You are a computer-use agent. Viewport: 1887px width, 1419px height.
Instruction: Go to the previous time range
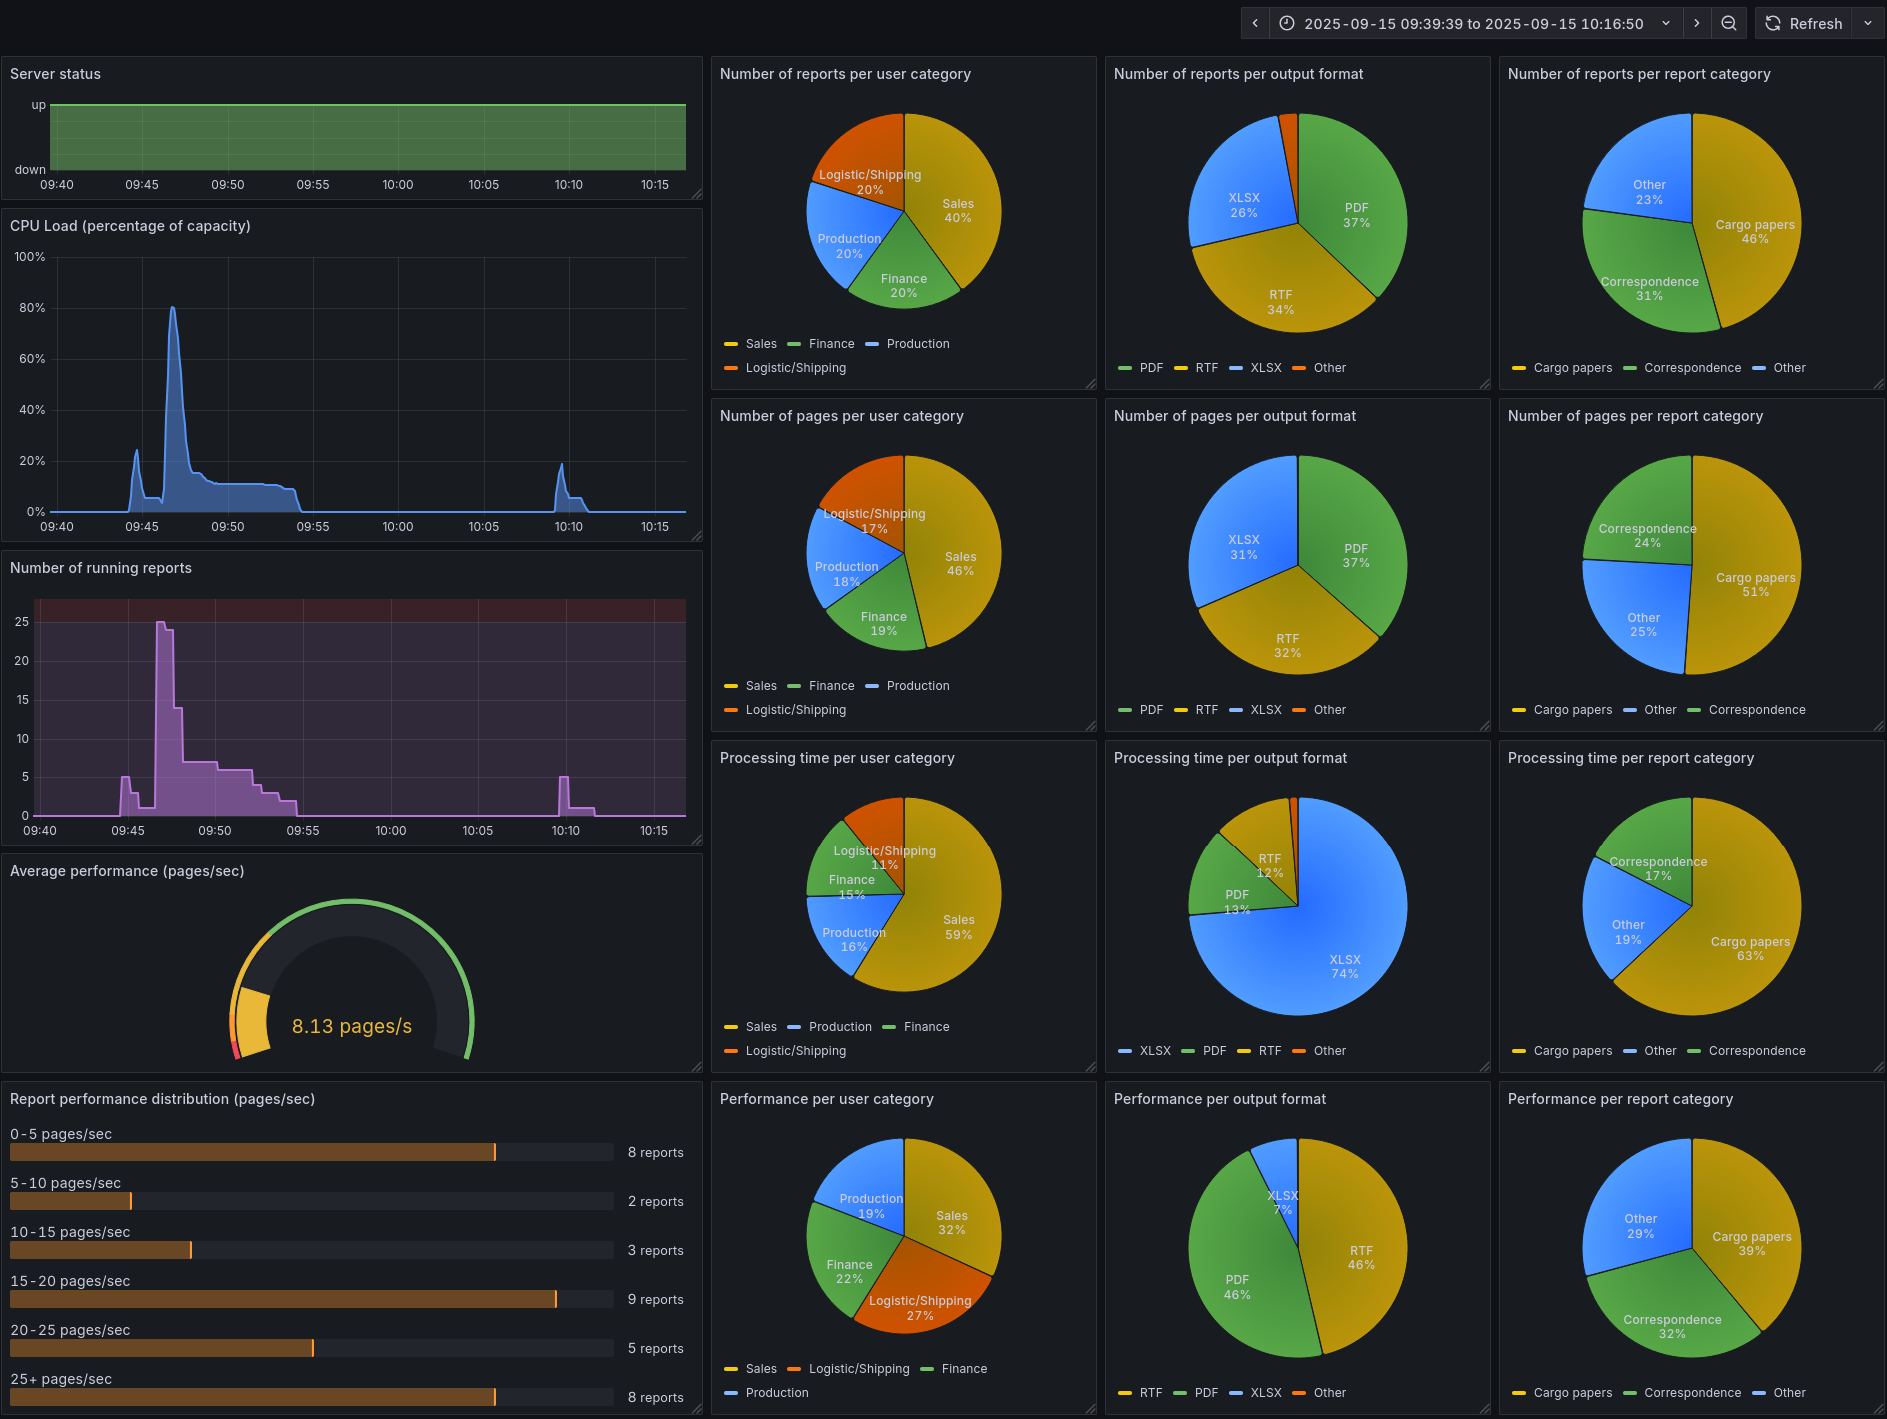1255,24
